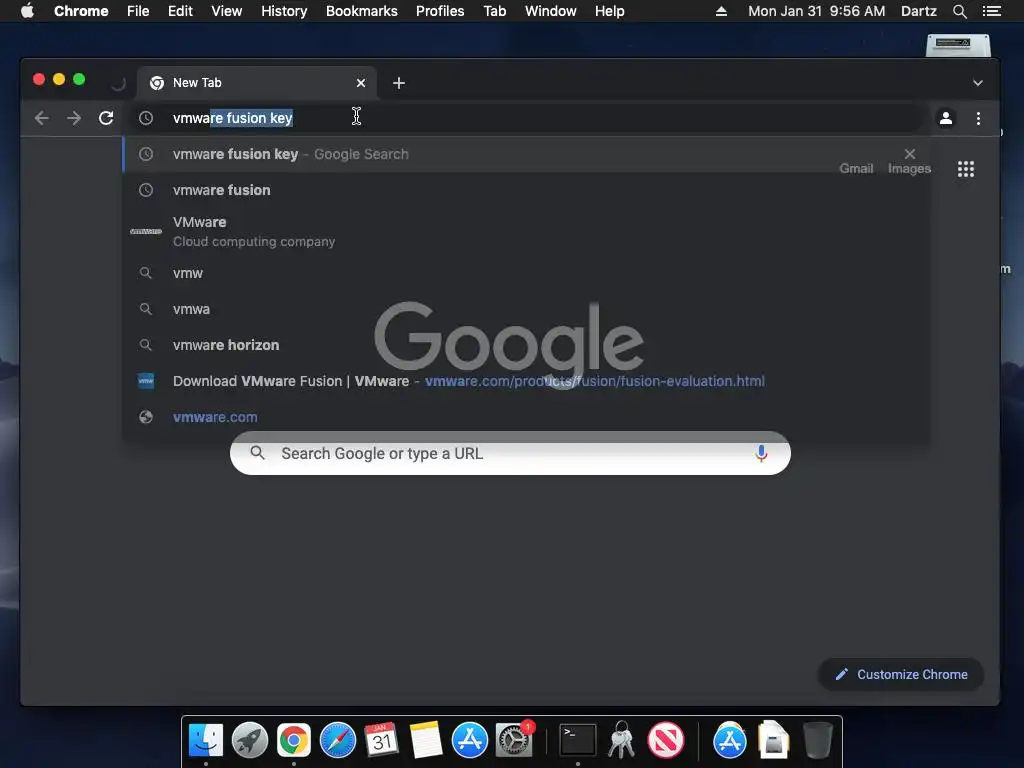Open Calendar from the Dock
The image size is (1024, 768).
tap(381, 741)
